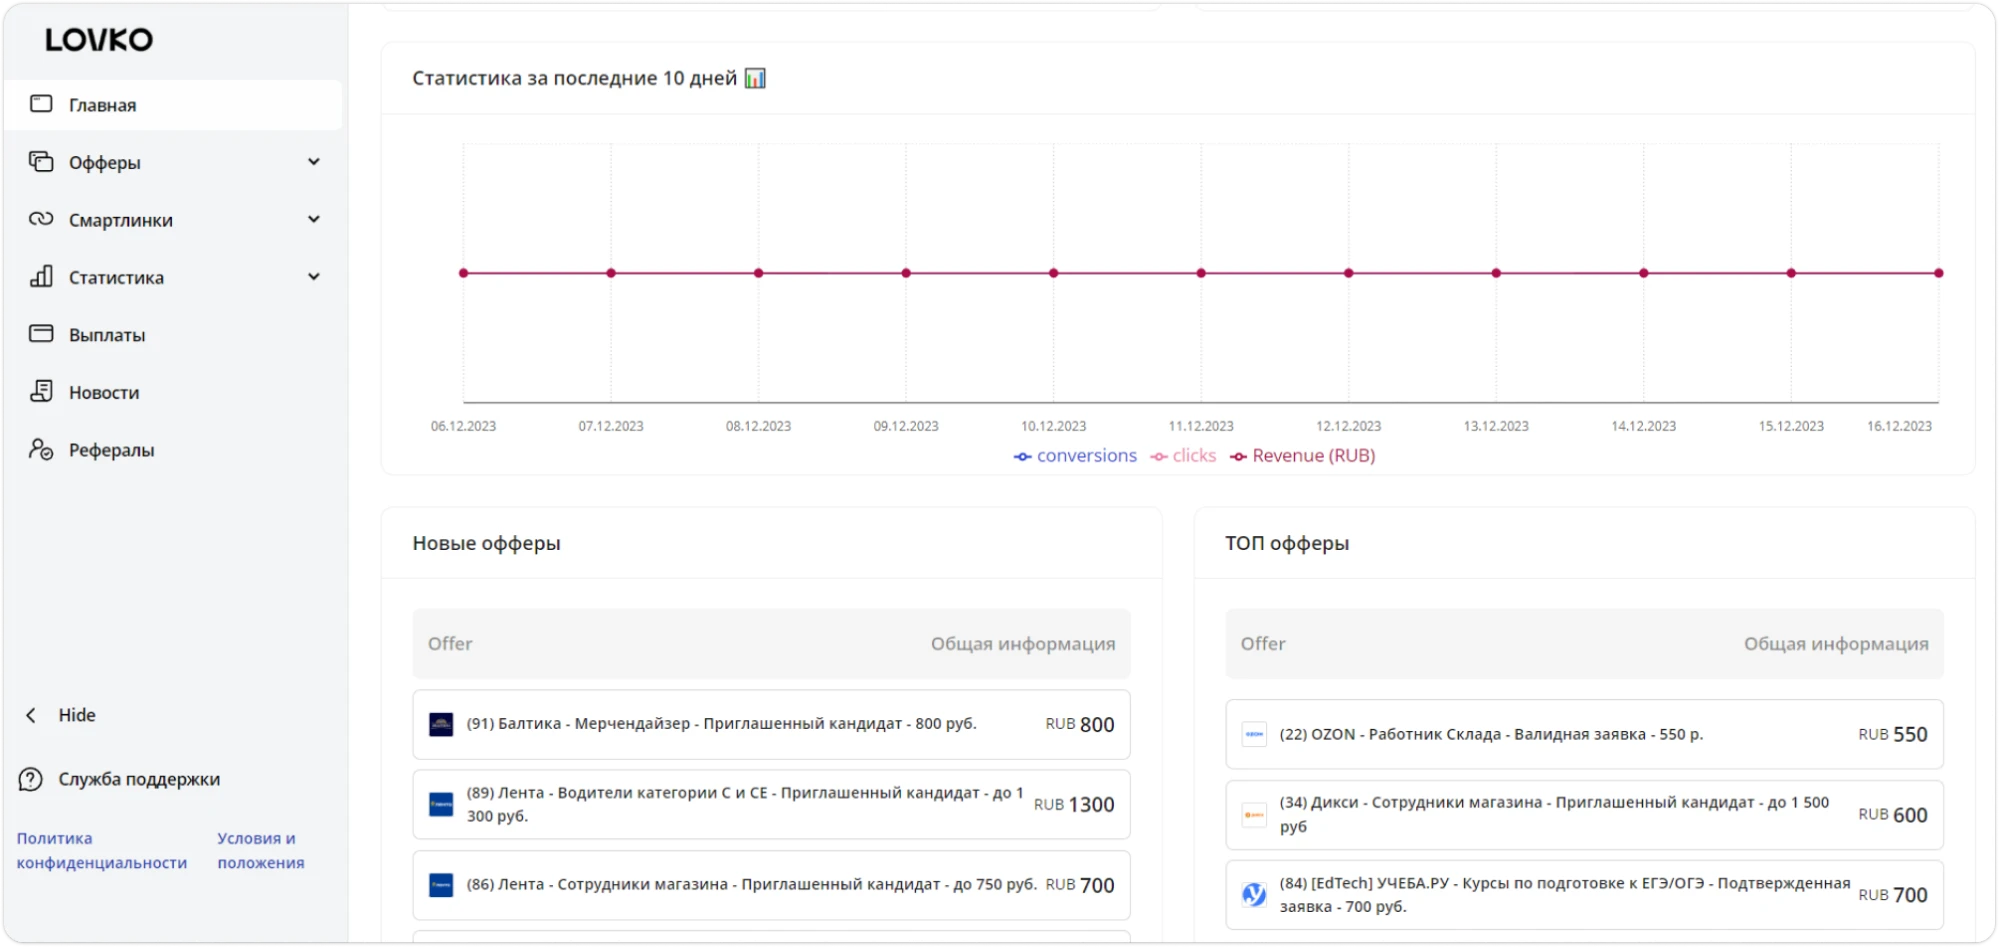Image resolution: width=1999 pixels, height=947 pixels.
Task: Open offer (91) Балтика - Мерчендайзер
Action: 771,724
